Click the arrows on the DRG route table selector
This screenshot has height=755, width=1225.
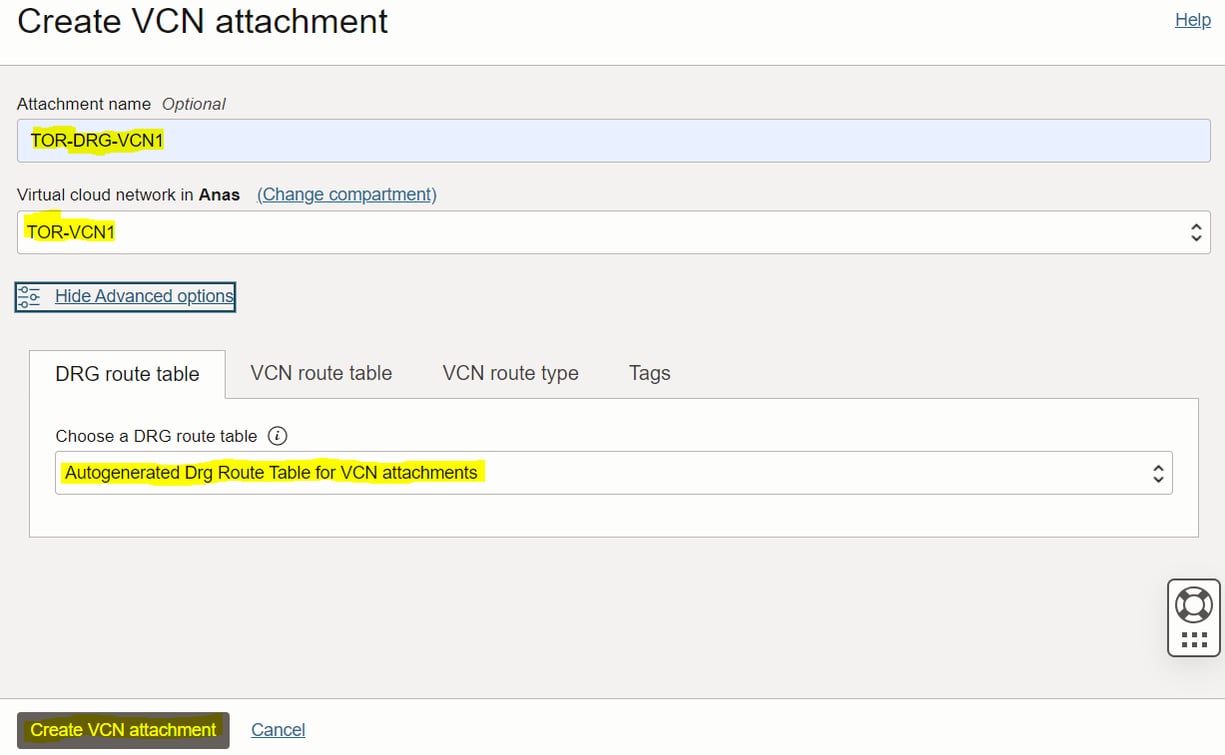[x=1158, y=473]
